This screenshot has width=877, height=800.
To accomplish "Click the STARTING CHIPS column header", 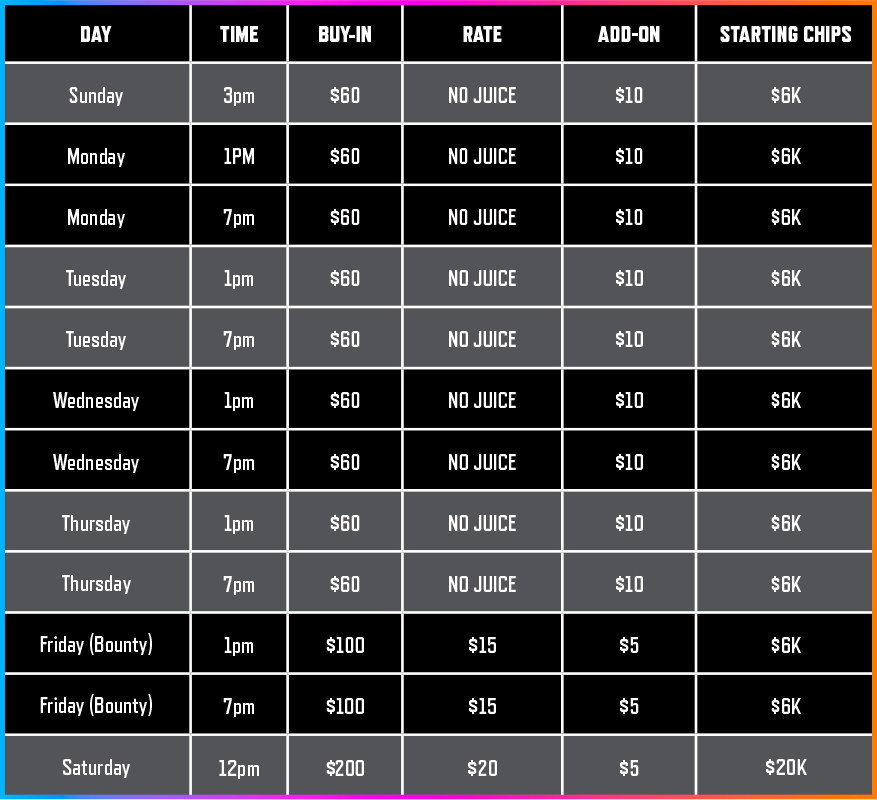I will tap(785, 34).
